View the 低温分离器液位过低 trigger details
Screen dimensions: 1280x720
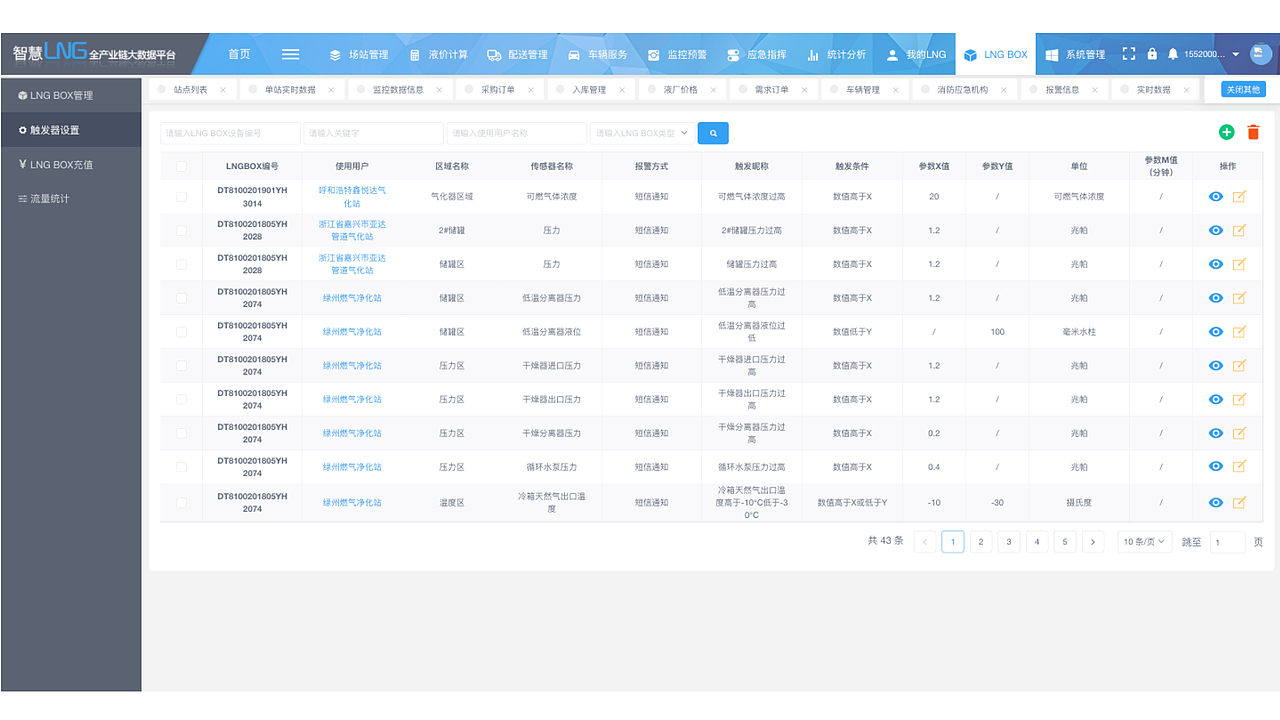1216,332
